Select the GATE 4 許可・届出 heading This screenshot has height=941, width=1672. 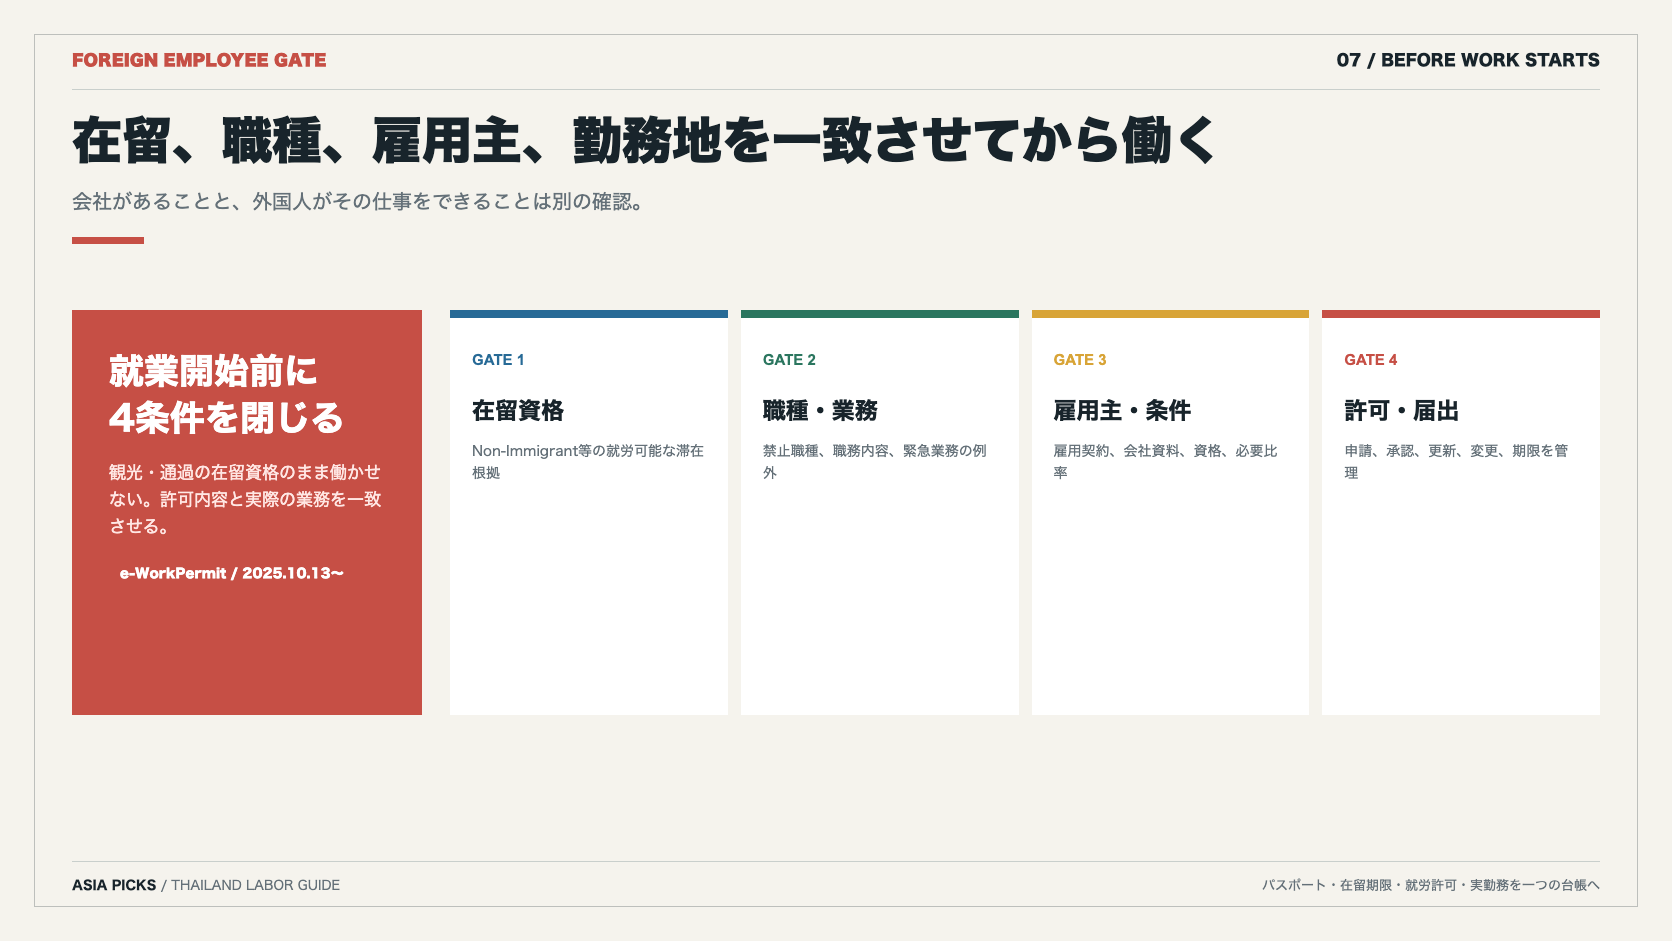[x=1402, y=411]
